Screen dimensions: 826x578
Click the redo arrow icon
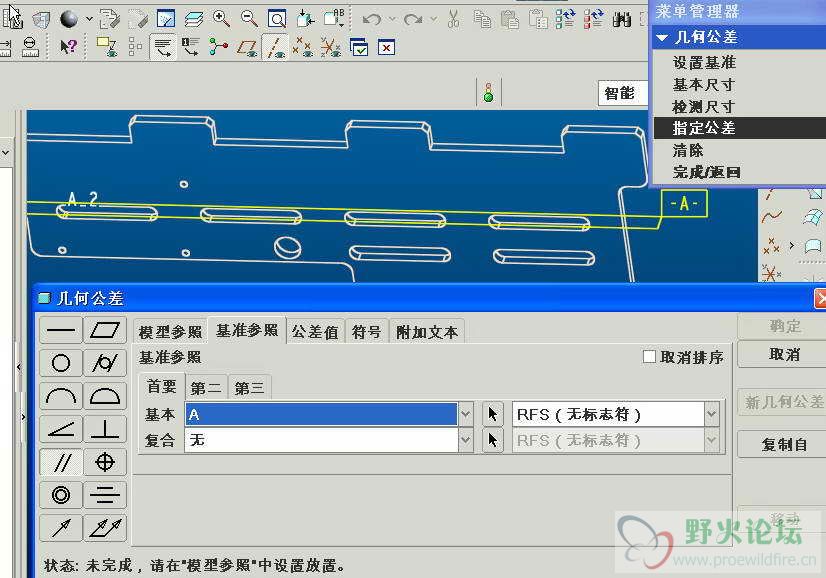coord(413,20)
